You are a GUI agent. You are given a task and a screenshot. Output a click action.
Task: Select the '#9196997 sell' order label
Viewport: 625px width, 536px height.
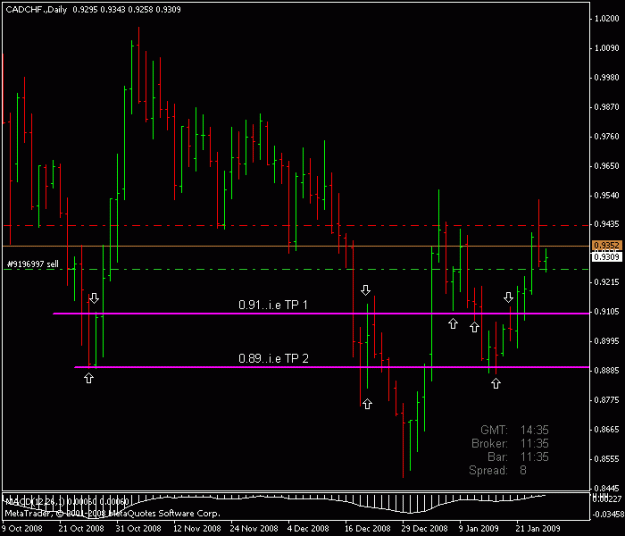(x=33, y=264)
